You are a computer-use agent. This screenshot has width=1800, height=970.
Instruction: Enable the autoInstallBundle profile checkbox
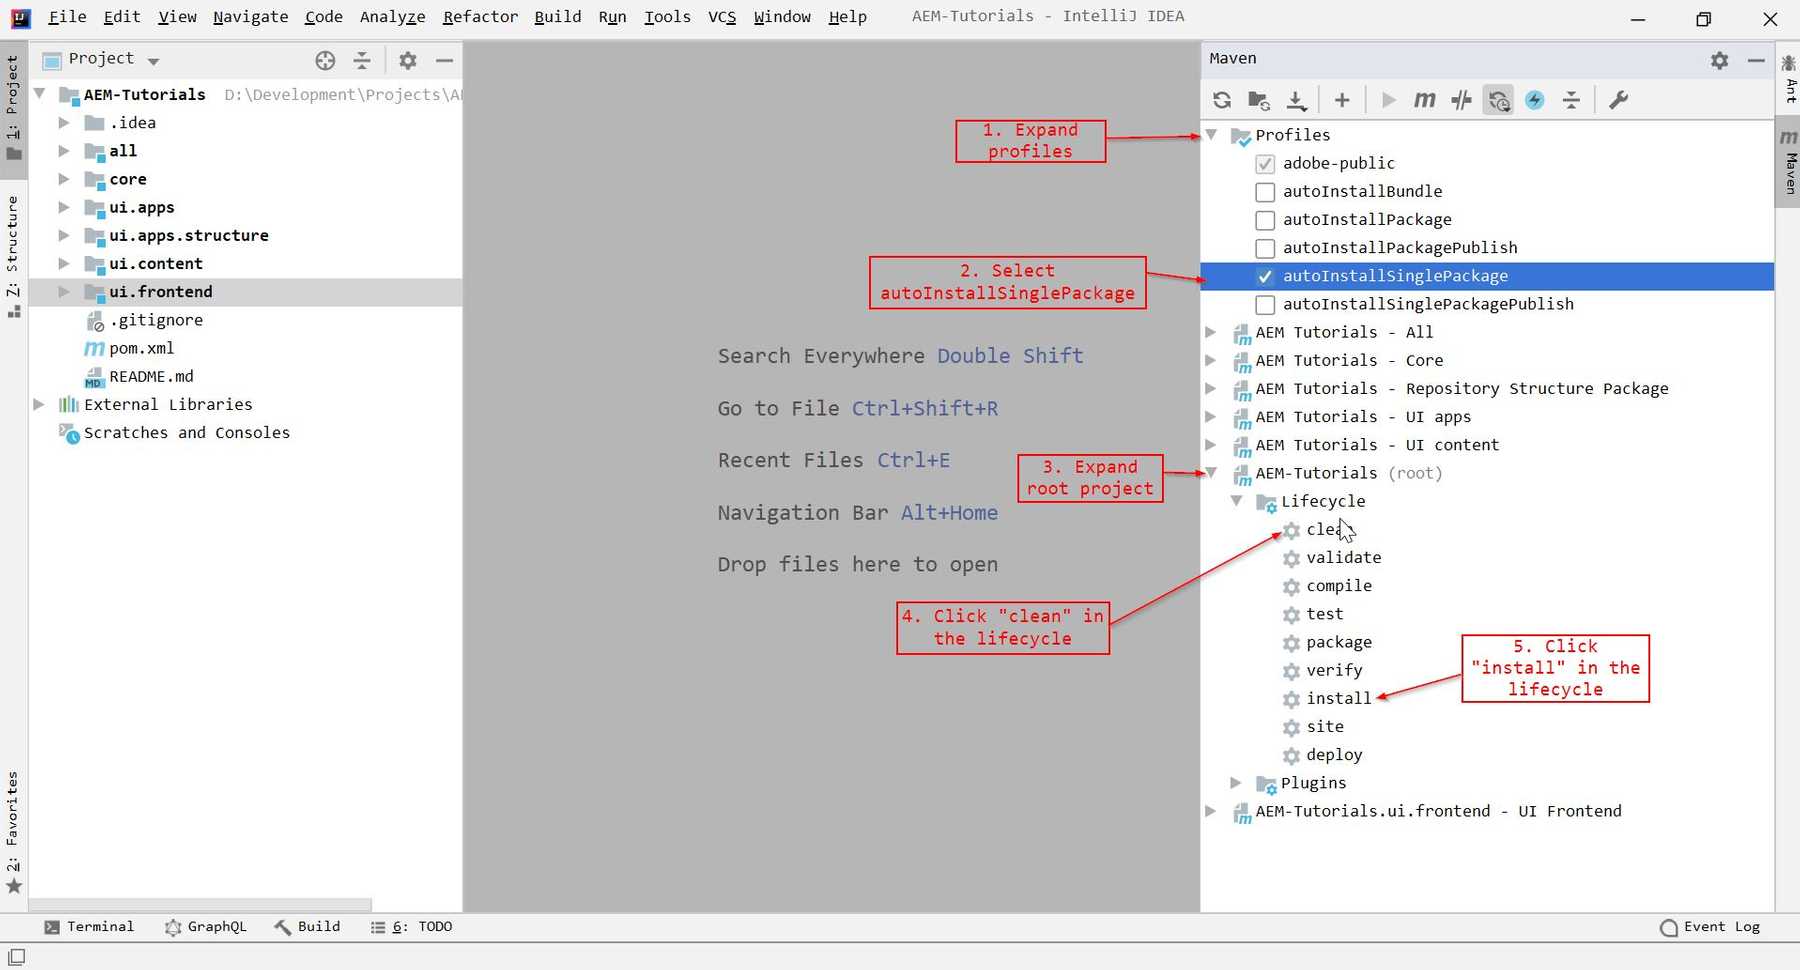[x=1265, y=191]
